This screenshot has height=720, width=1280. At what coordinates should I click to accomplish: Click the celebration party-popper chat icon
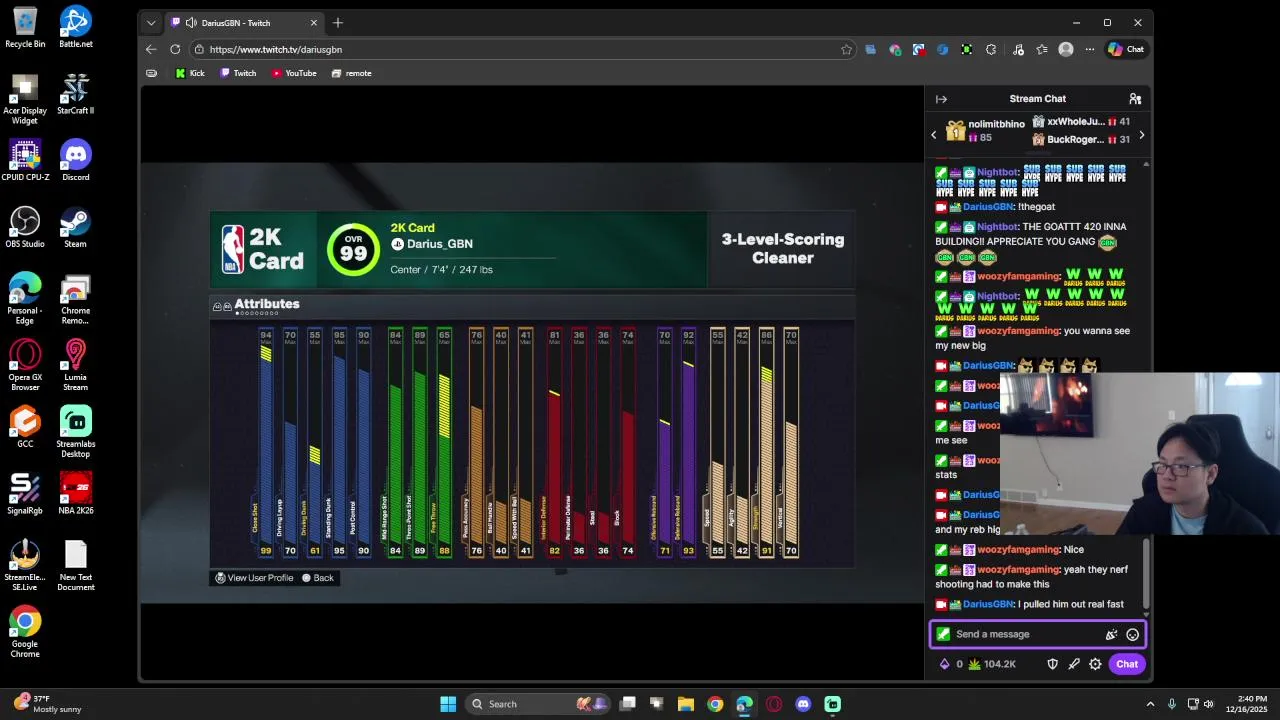click(x=1111, y=634)
